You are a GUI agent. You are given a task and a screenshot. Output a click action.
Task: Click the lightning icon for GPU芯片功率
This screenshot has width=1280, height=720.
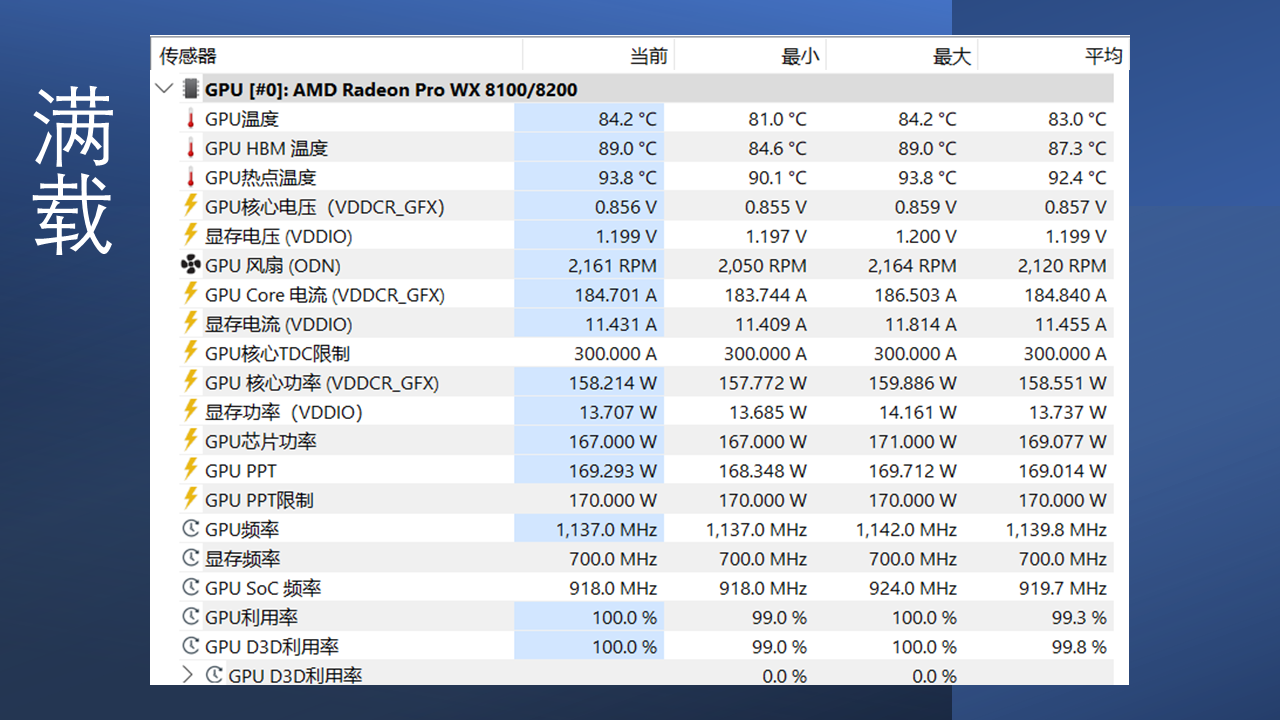(190, 440)
